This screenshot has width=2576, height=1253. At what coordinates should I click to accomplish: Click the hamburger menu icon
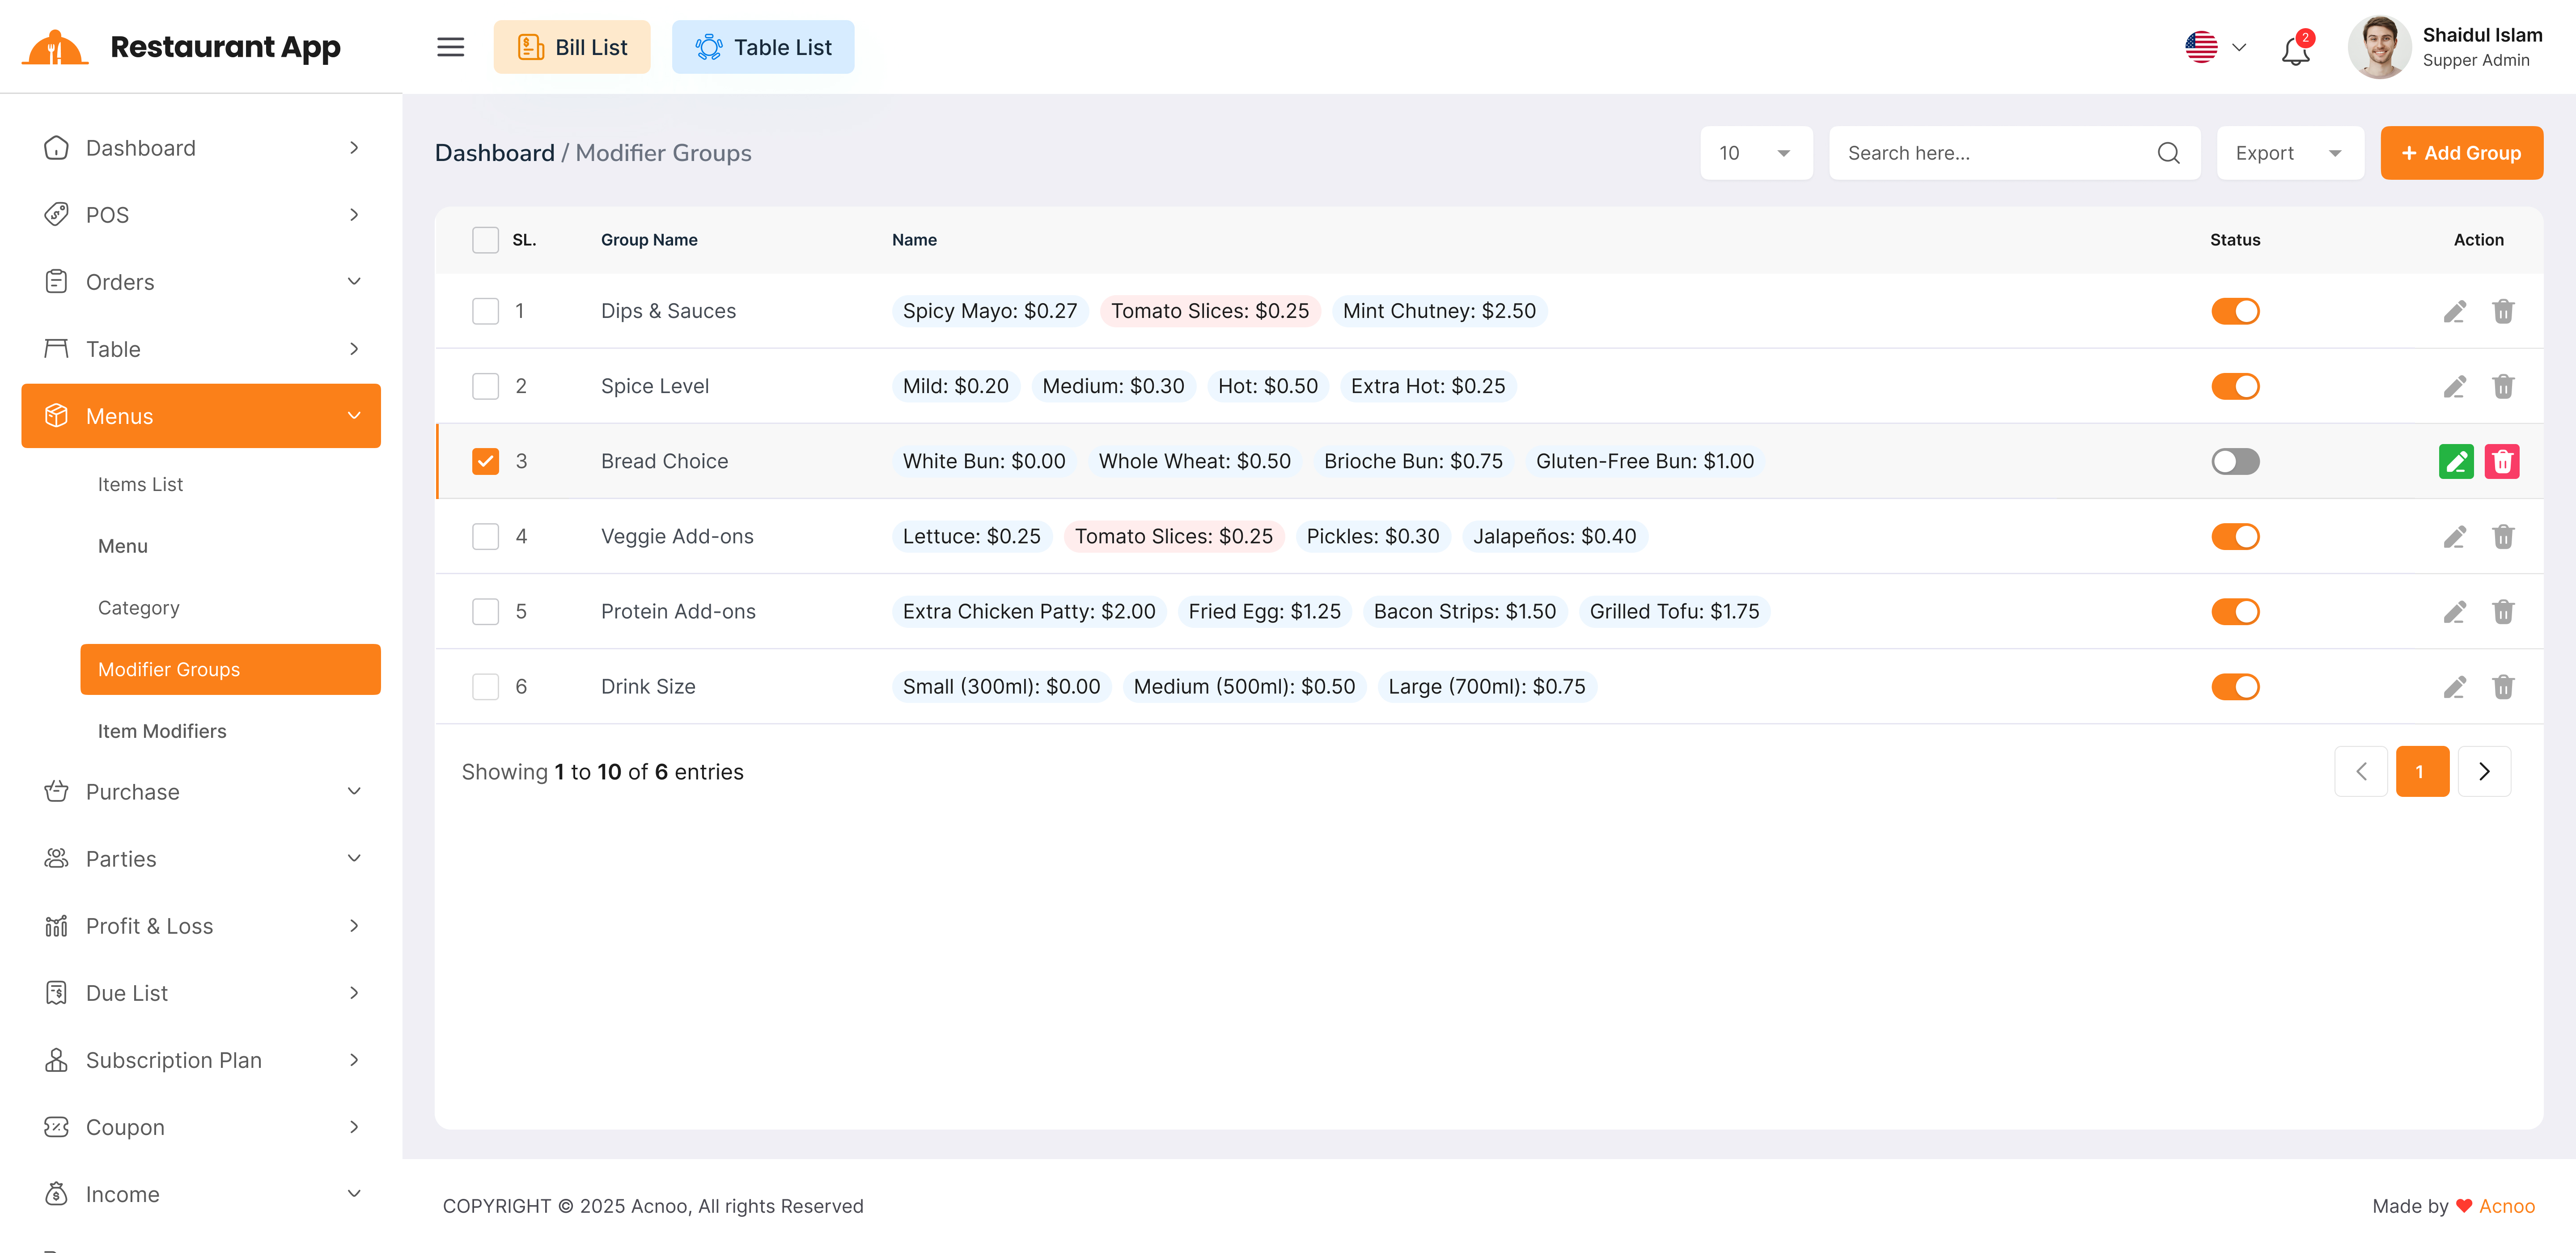tap(450, 47)
